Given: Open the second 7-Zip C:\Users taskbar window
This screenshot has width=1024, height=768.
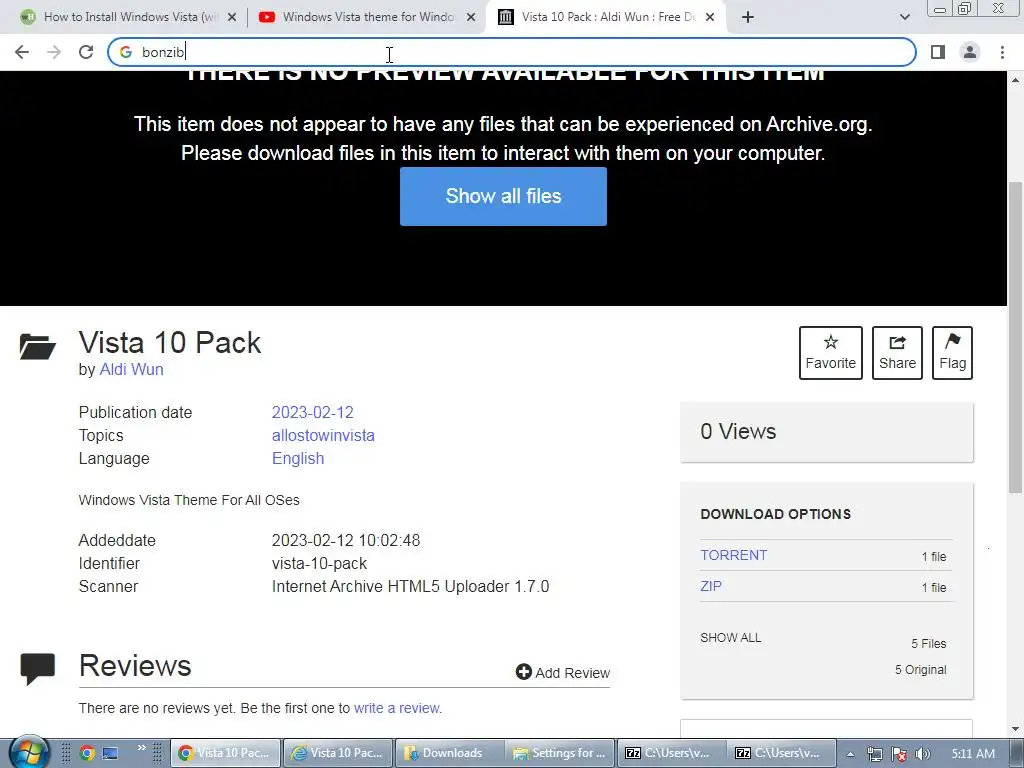Looking at the screenshot, I should (782, 753).
